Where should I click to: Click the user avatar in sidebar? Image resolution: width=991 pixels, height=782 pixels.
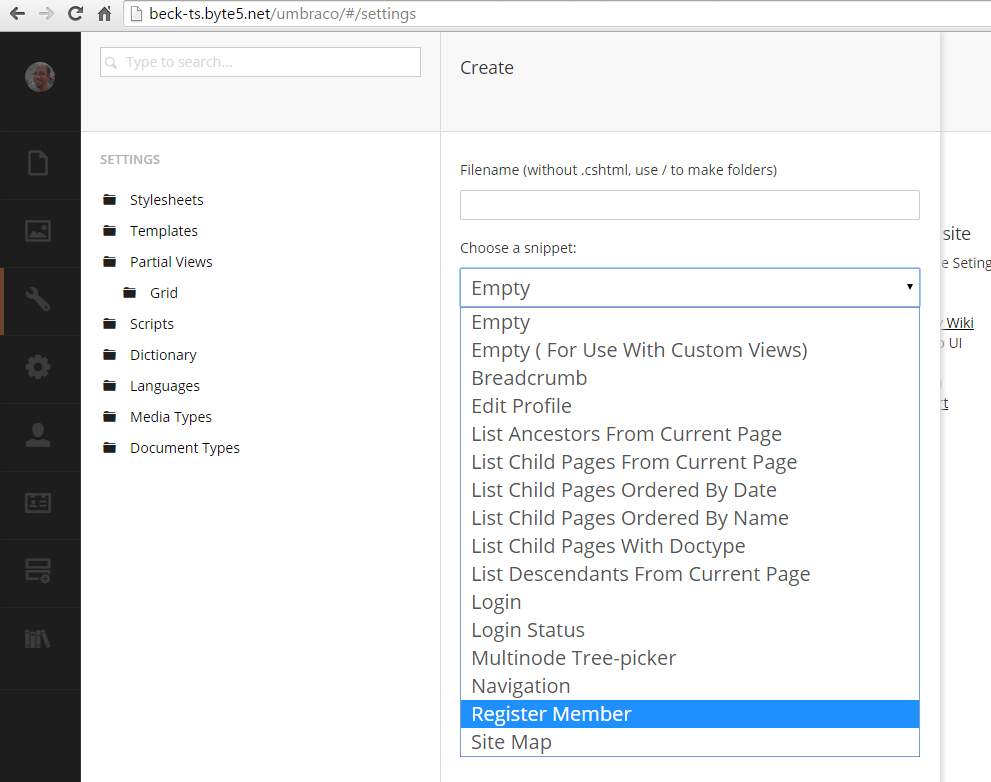pyautogui.click(x=40, y=77)
